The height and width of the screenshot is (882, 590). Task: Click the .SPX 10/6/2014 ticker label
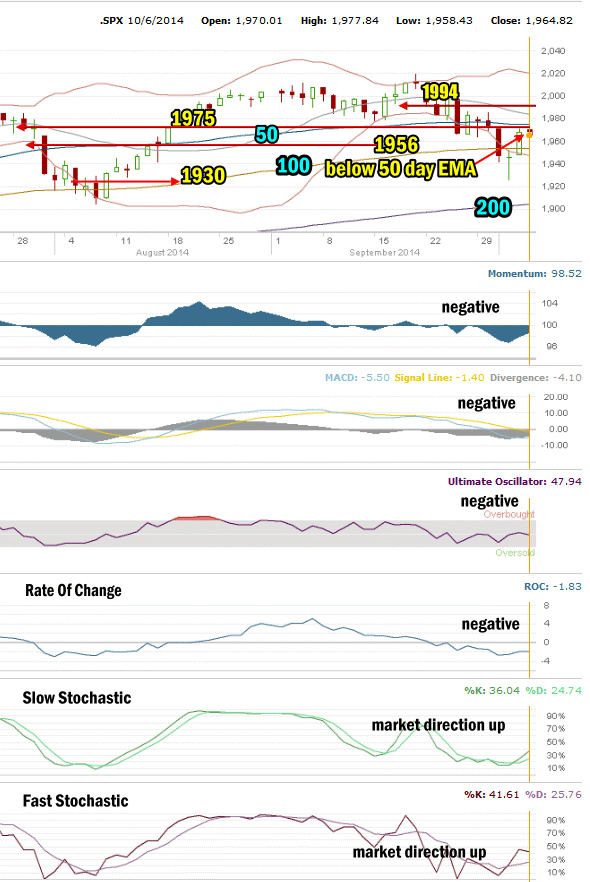pos(142,21)
